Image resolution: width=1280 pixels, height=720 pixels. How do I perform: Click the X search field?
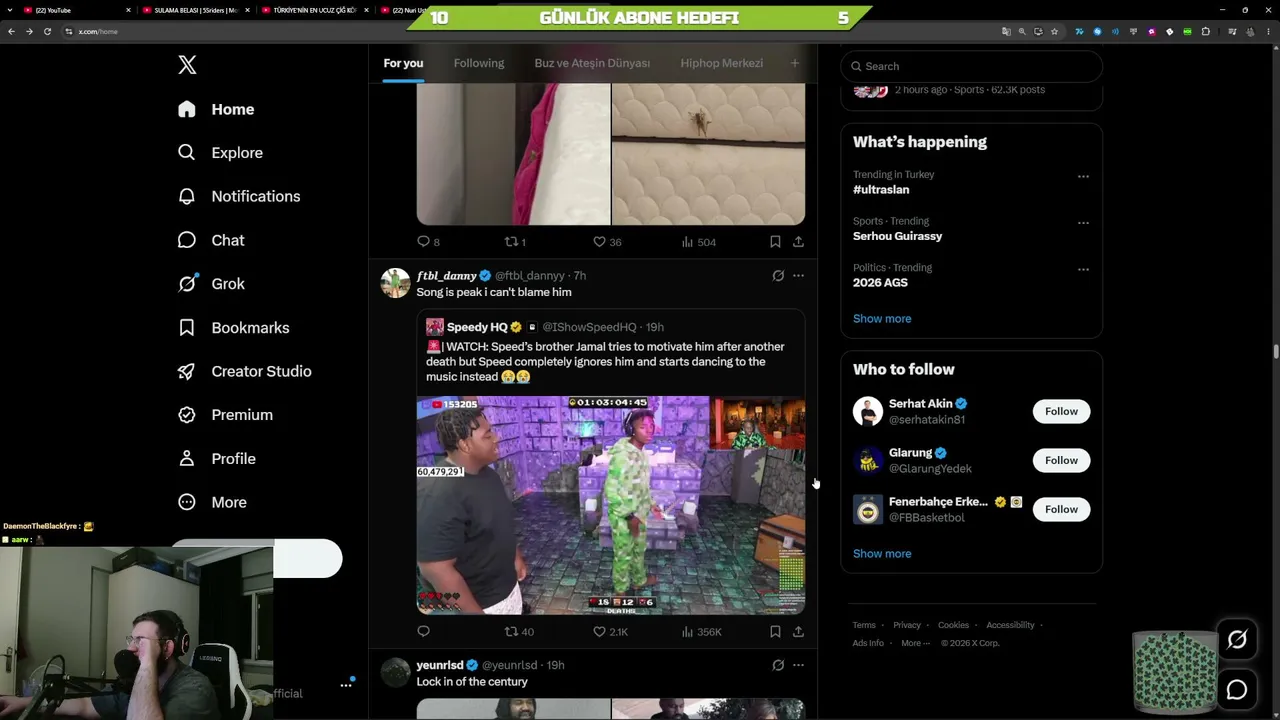972,66
